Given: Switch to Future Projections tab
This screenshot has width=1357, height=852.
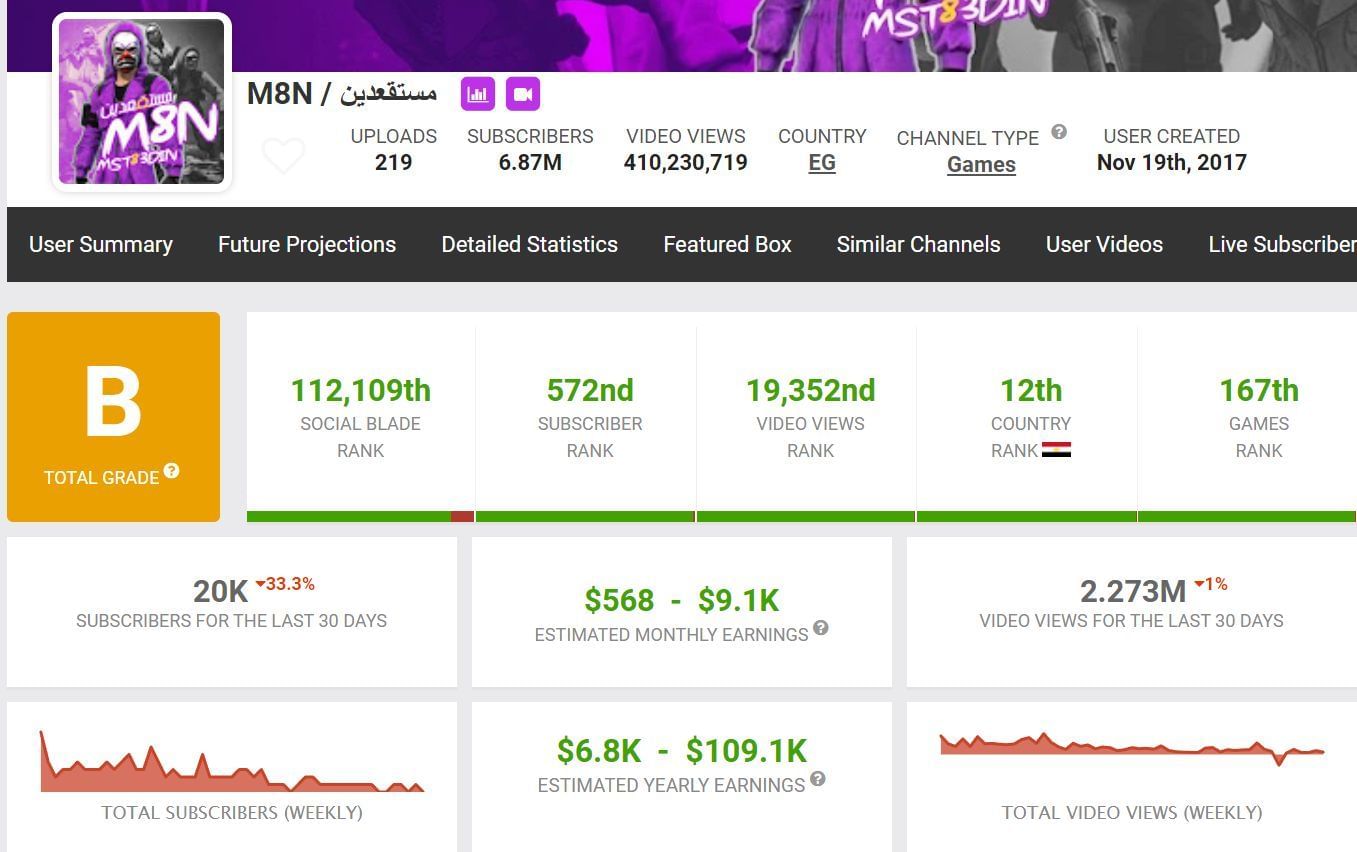Looking at the screenshot, I should (307, 244).
